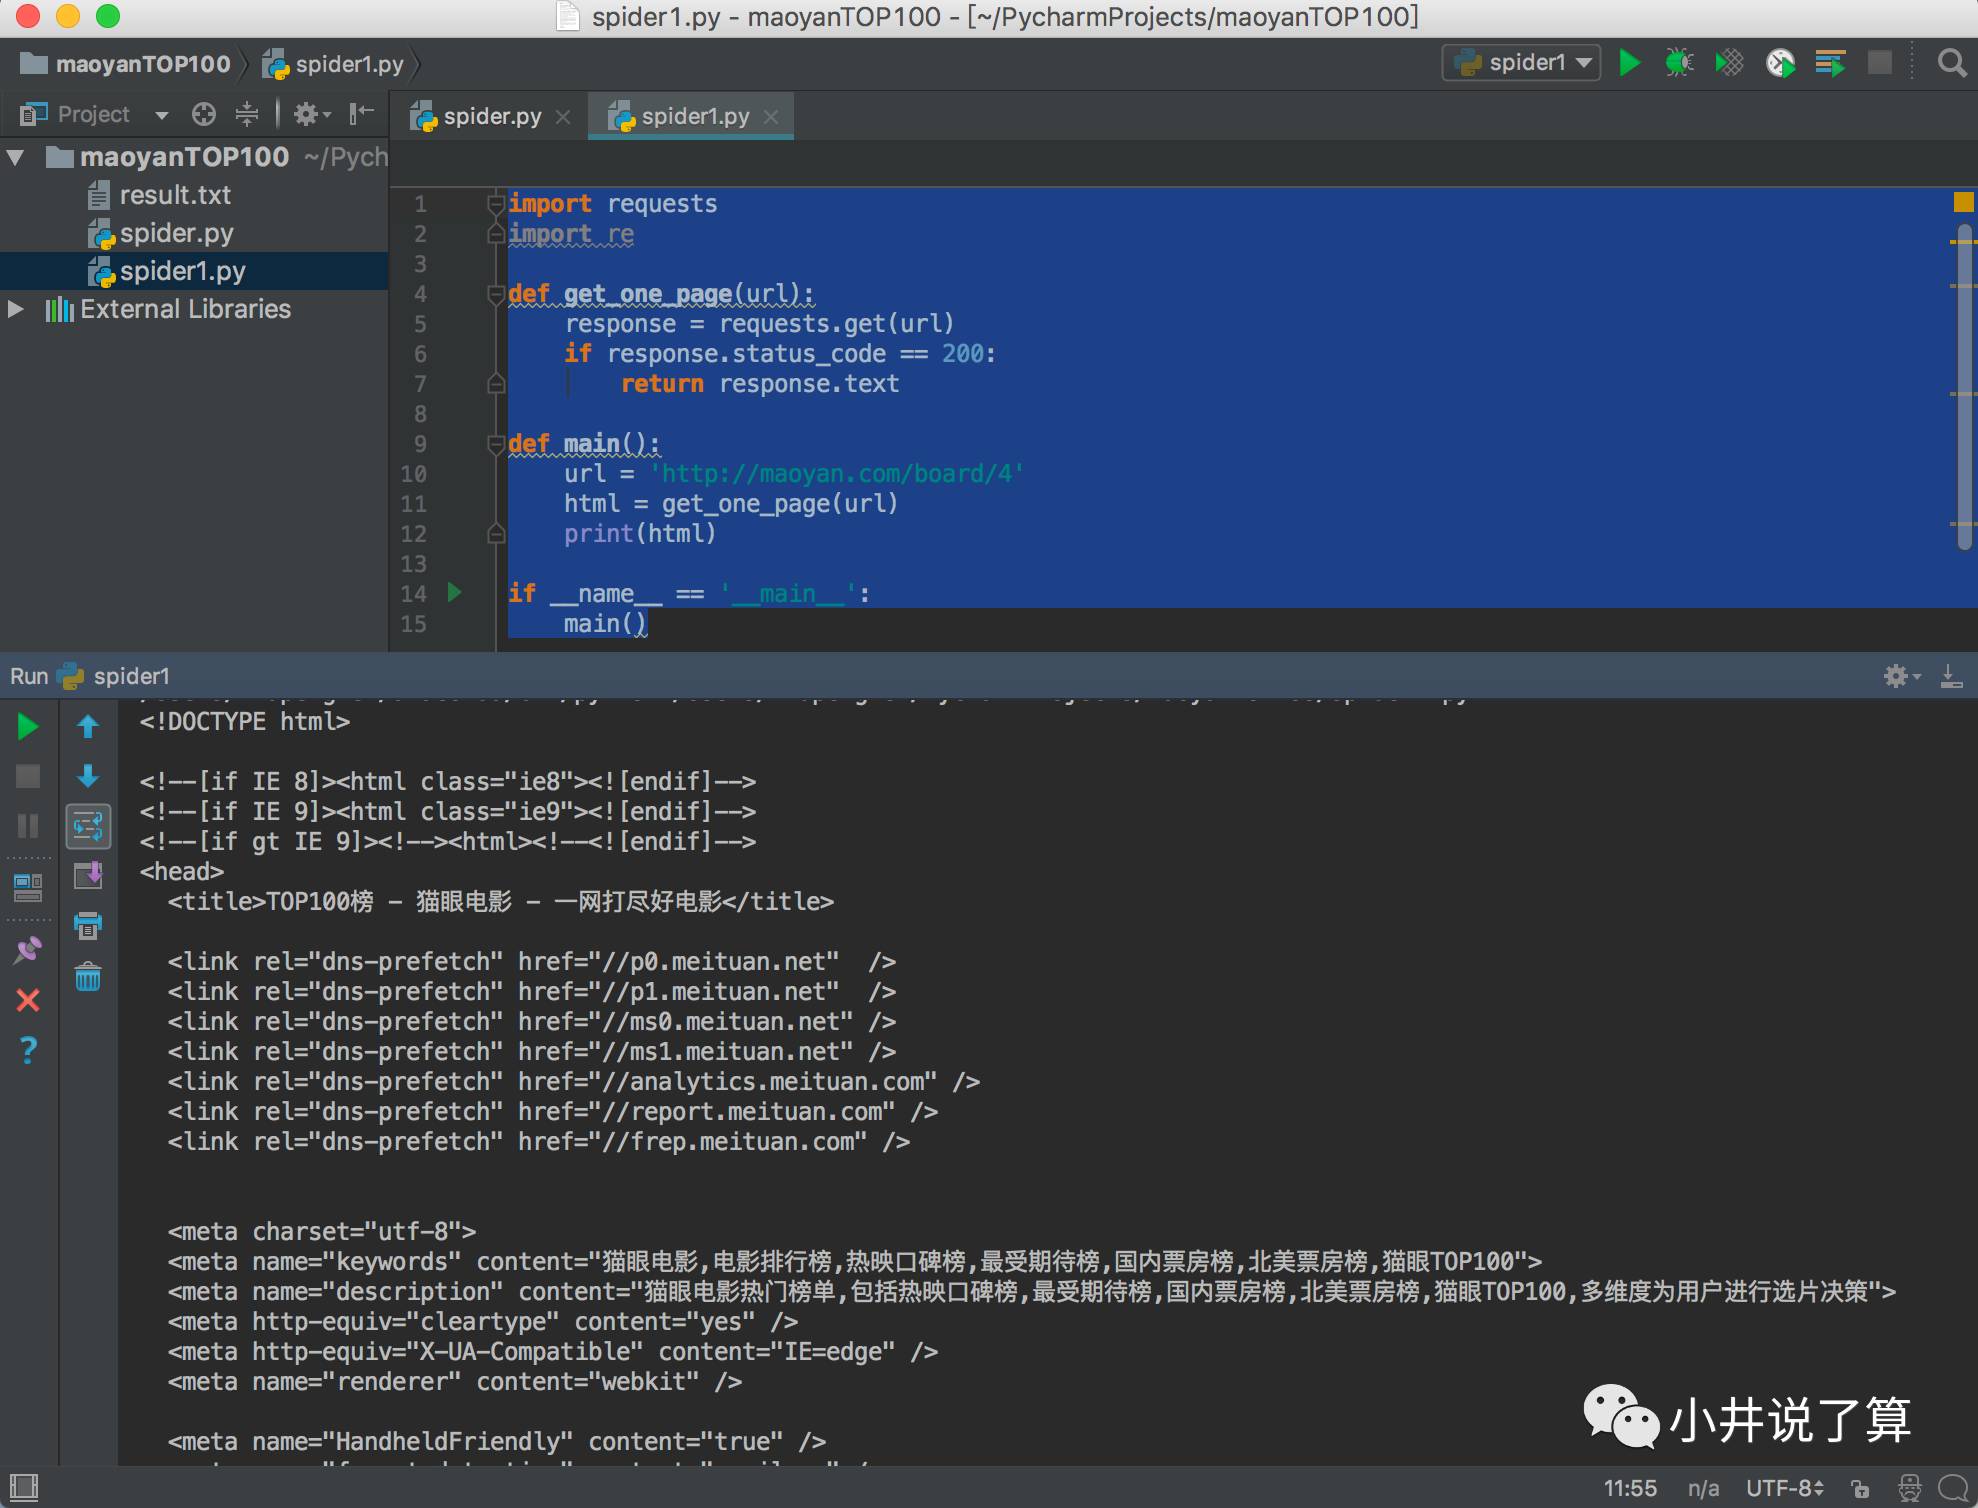
Task: Click the status bar event log bubble
Action: tap(1953, 1489)
